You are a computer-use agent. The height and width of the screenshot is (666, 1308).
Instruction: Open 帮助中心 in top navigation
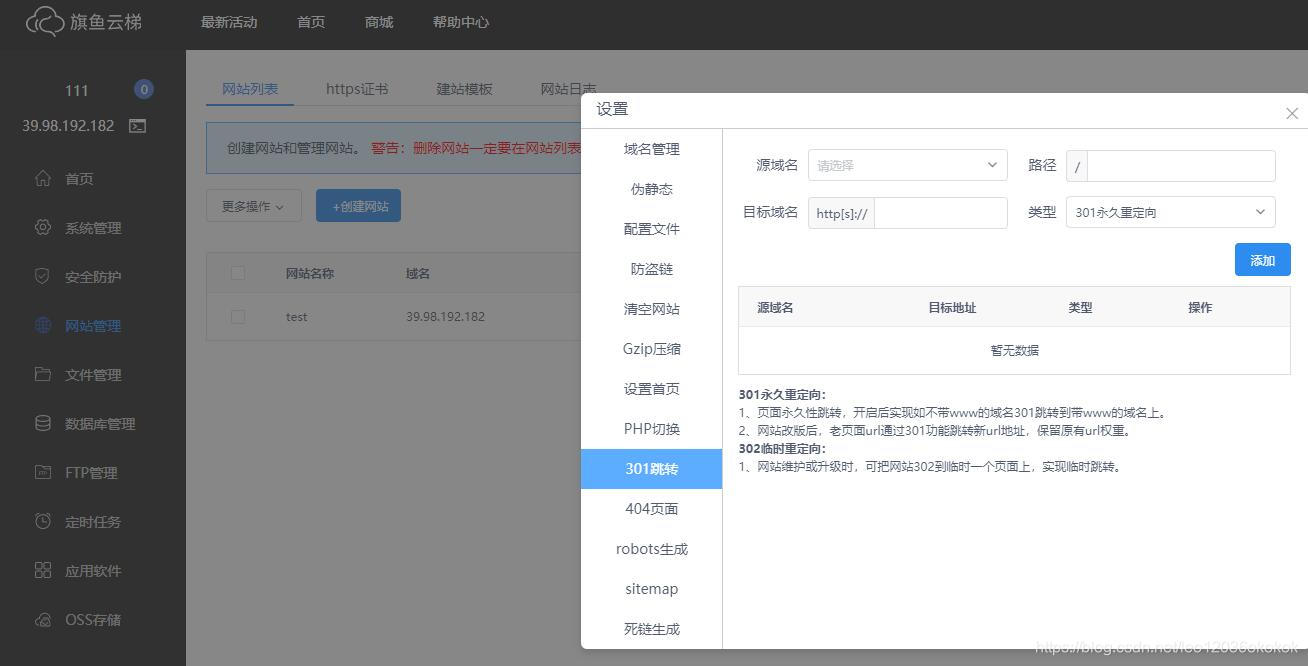point(461,22)
